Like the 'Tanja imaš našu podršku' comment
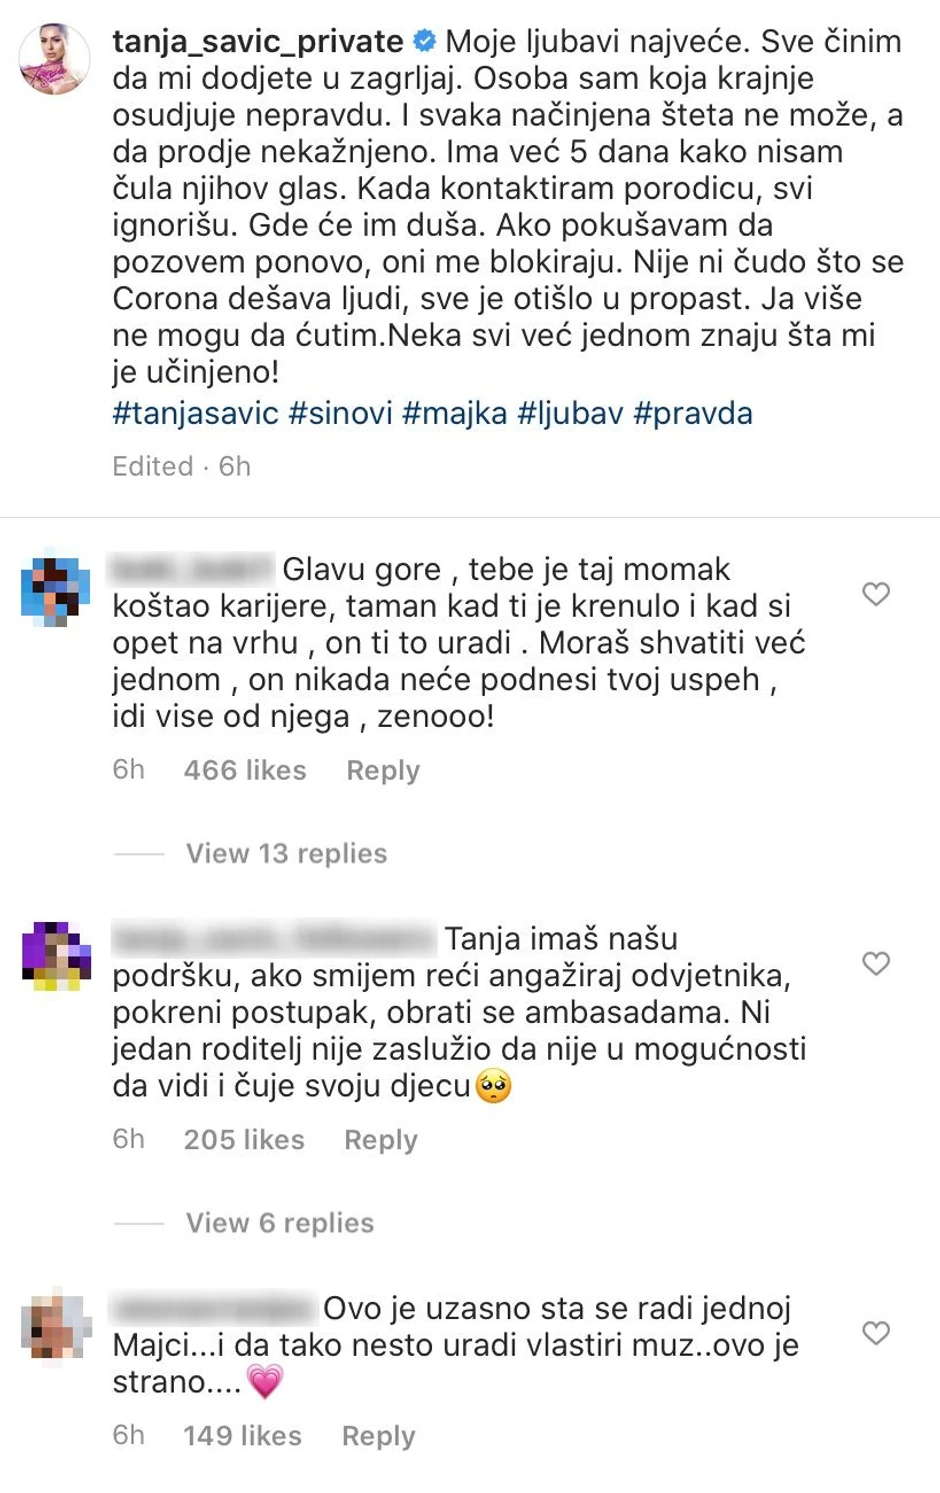This screenshot has height=1493, width=940. click(876, 963)
